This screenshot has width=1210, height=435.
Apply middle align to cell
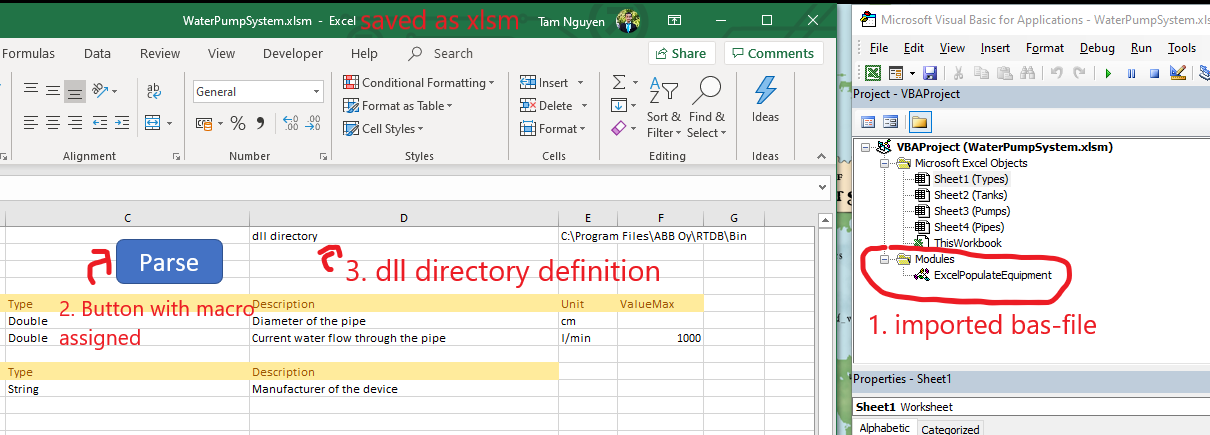[53, 91]
